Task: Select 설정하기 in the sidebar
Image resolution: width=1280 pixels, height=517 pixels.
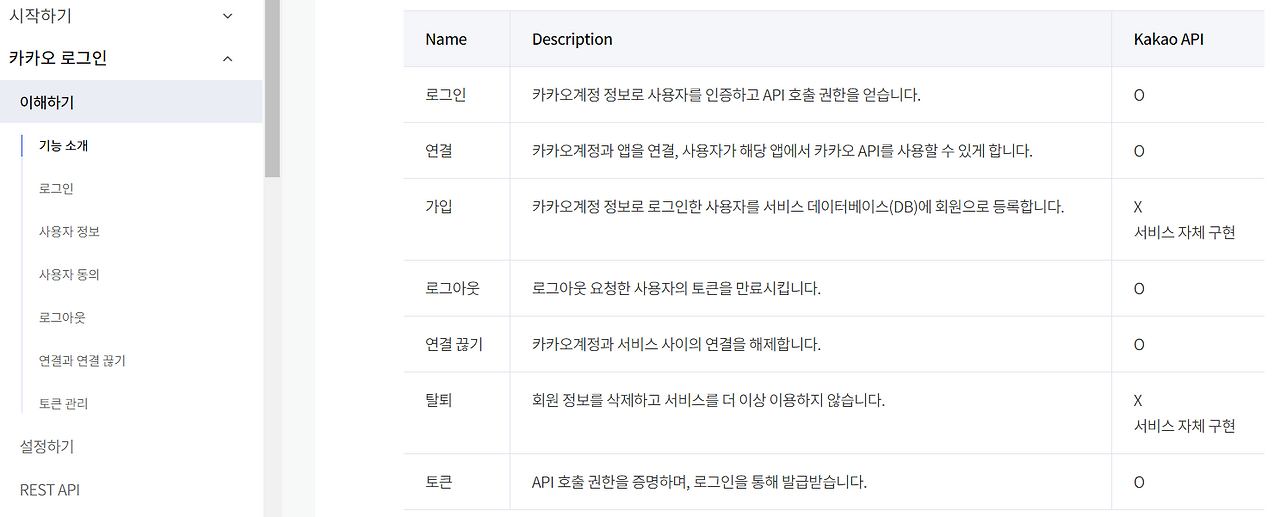Action: click(47, 446)
